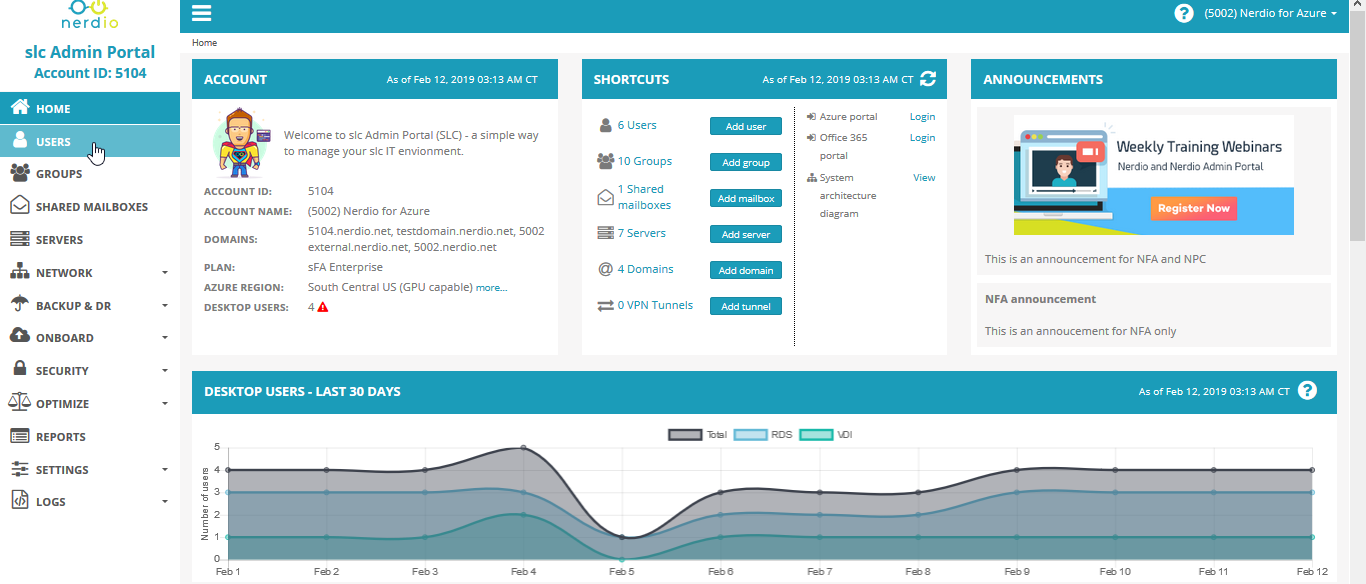Viewport: 1366px width, 584px height.
Task: Click the Users person icon in sidebar
Action: tap(19, 141)
